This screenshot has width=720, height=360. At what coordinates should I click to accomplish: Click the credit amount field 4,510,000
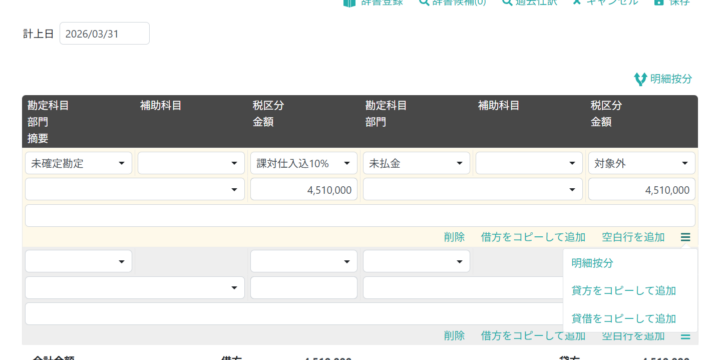click(641, 189)
